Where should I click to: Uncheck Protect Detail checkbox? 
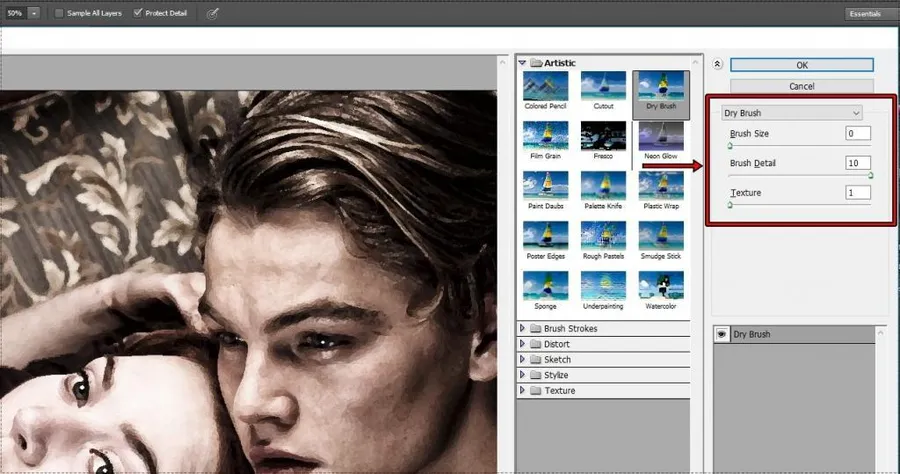tap(138, 13)
